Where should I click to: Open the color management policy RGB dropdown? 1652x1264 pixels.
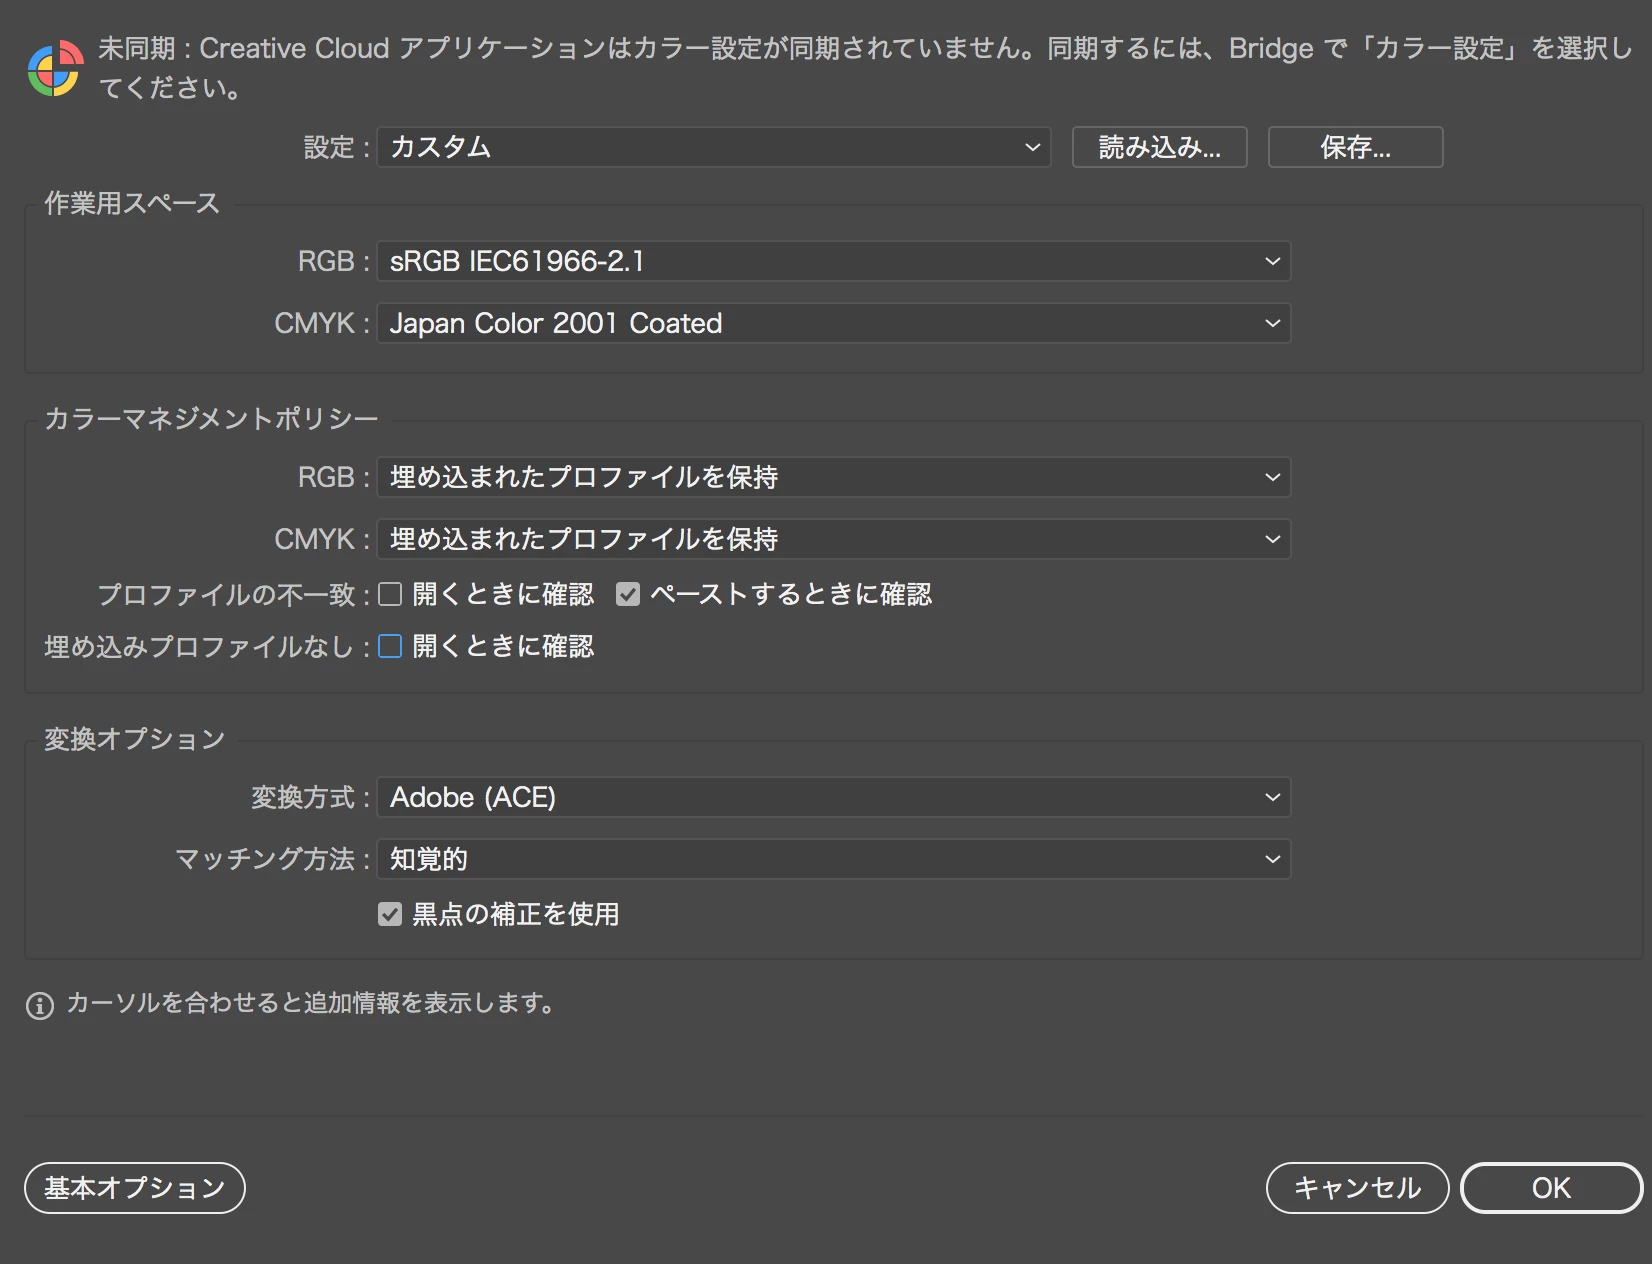[833, 477]
